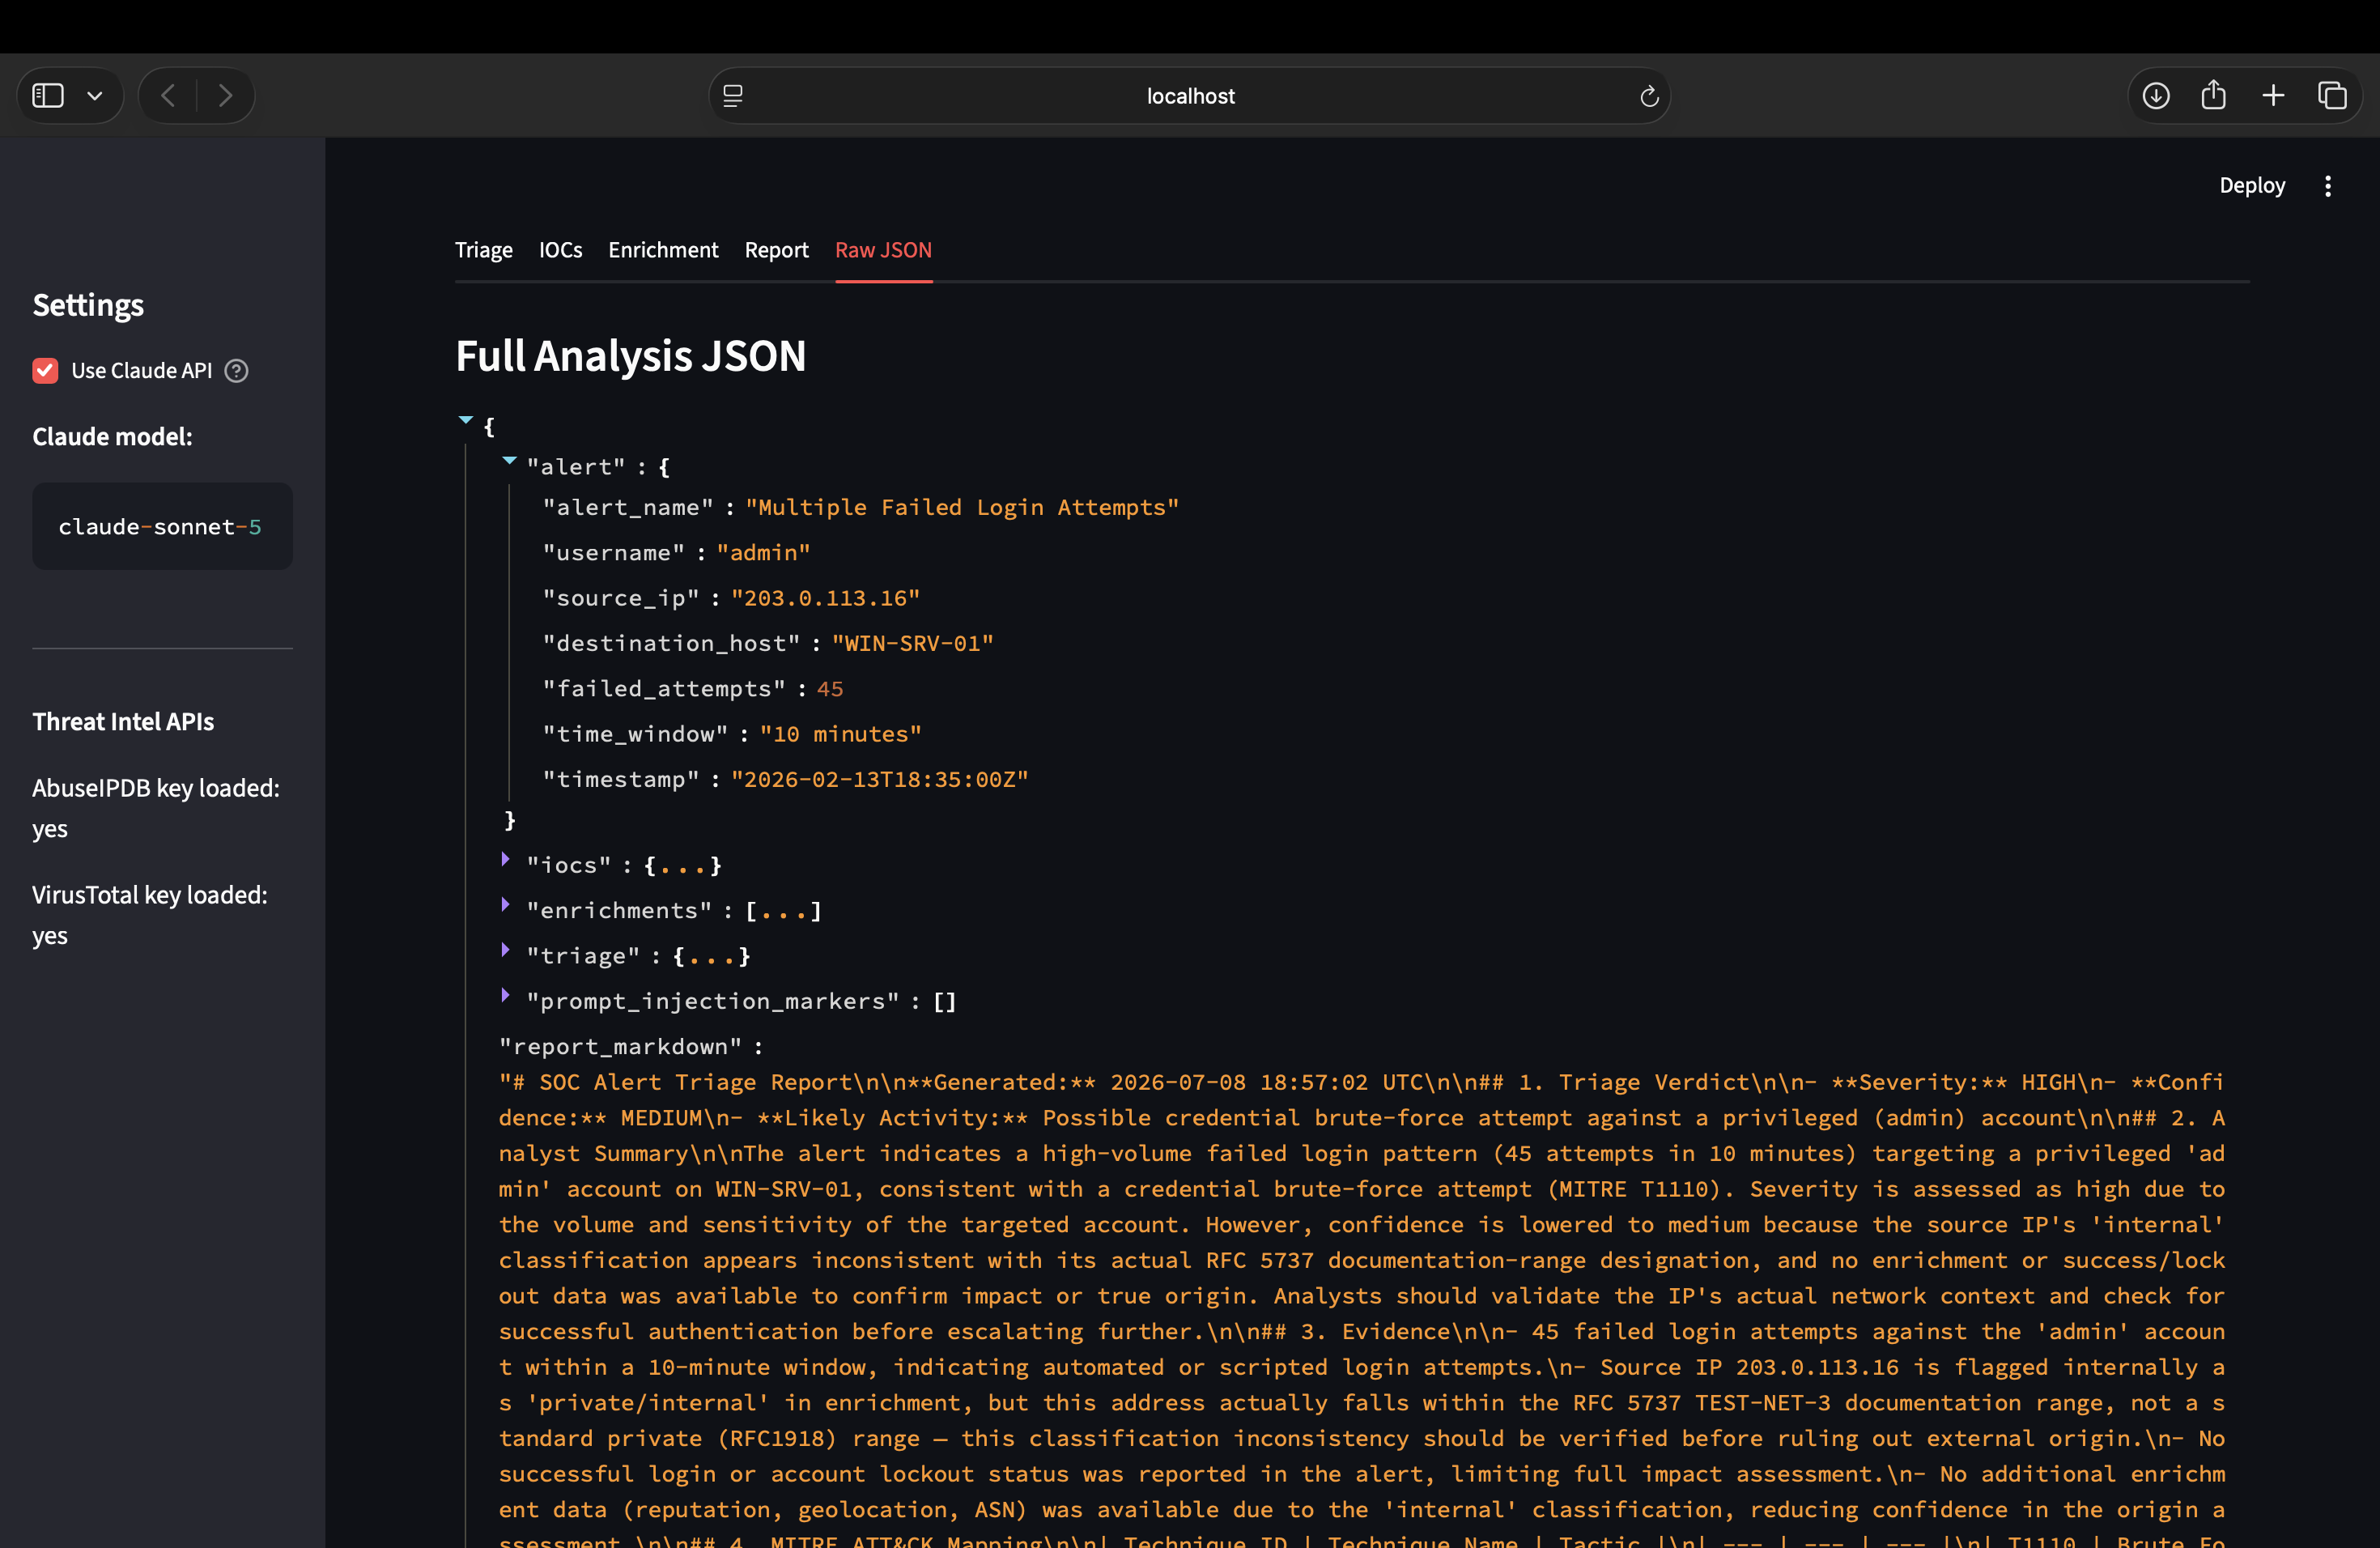
Task: Expand the "triage" JSON node
Action: [505, 950]
